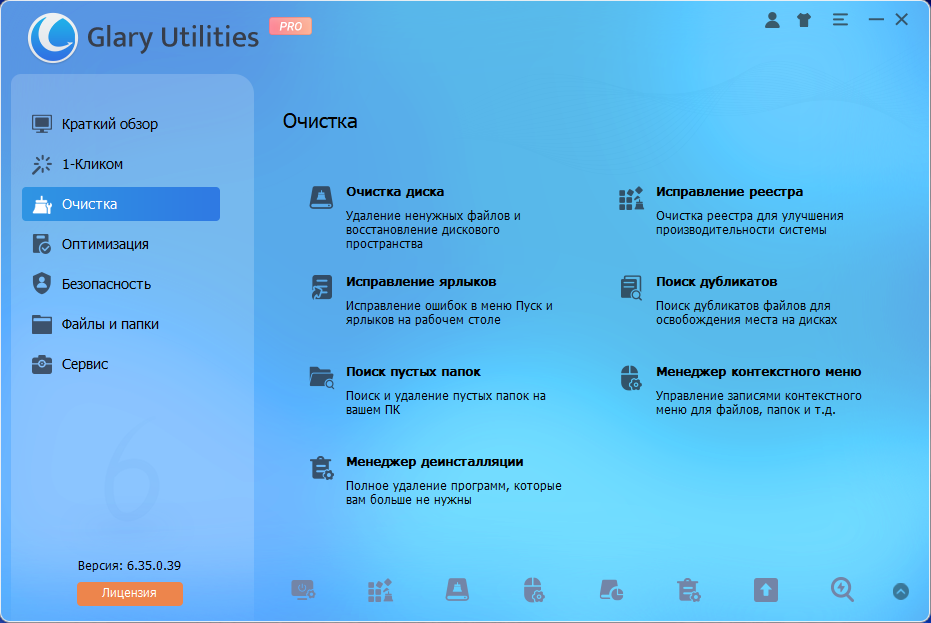The image size is (931, 623).
Task: Launch Очистка диска tool
Action: [395, 192]
